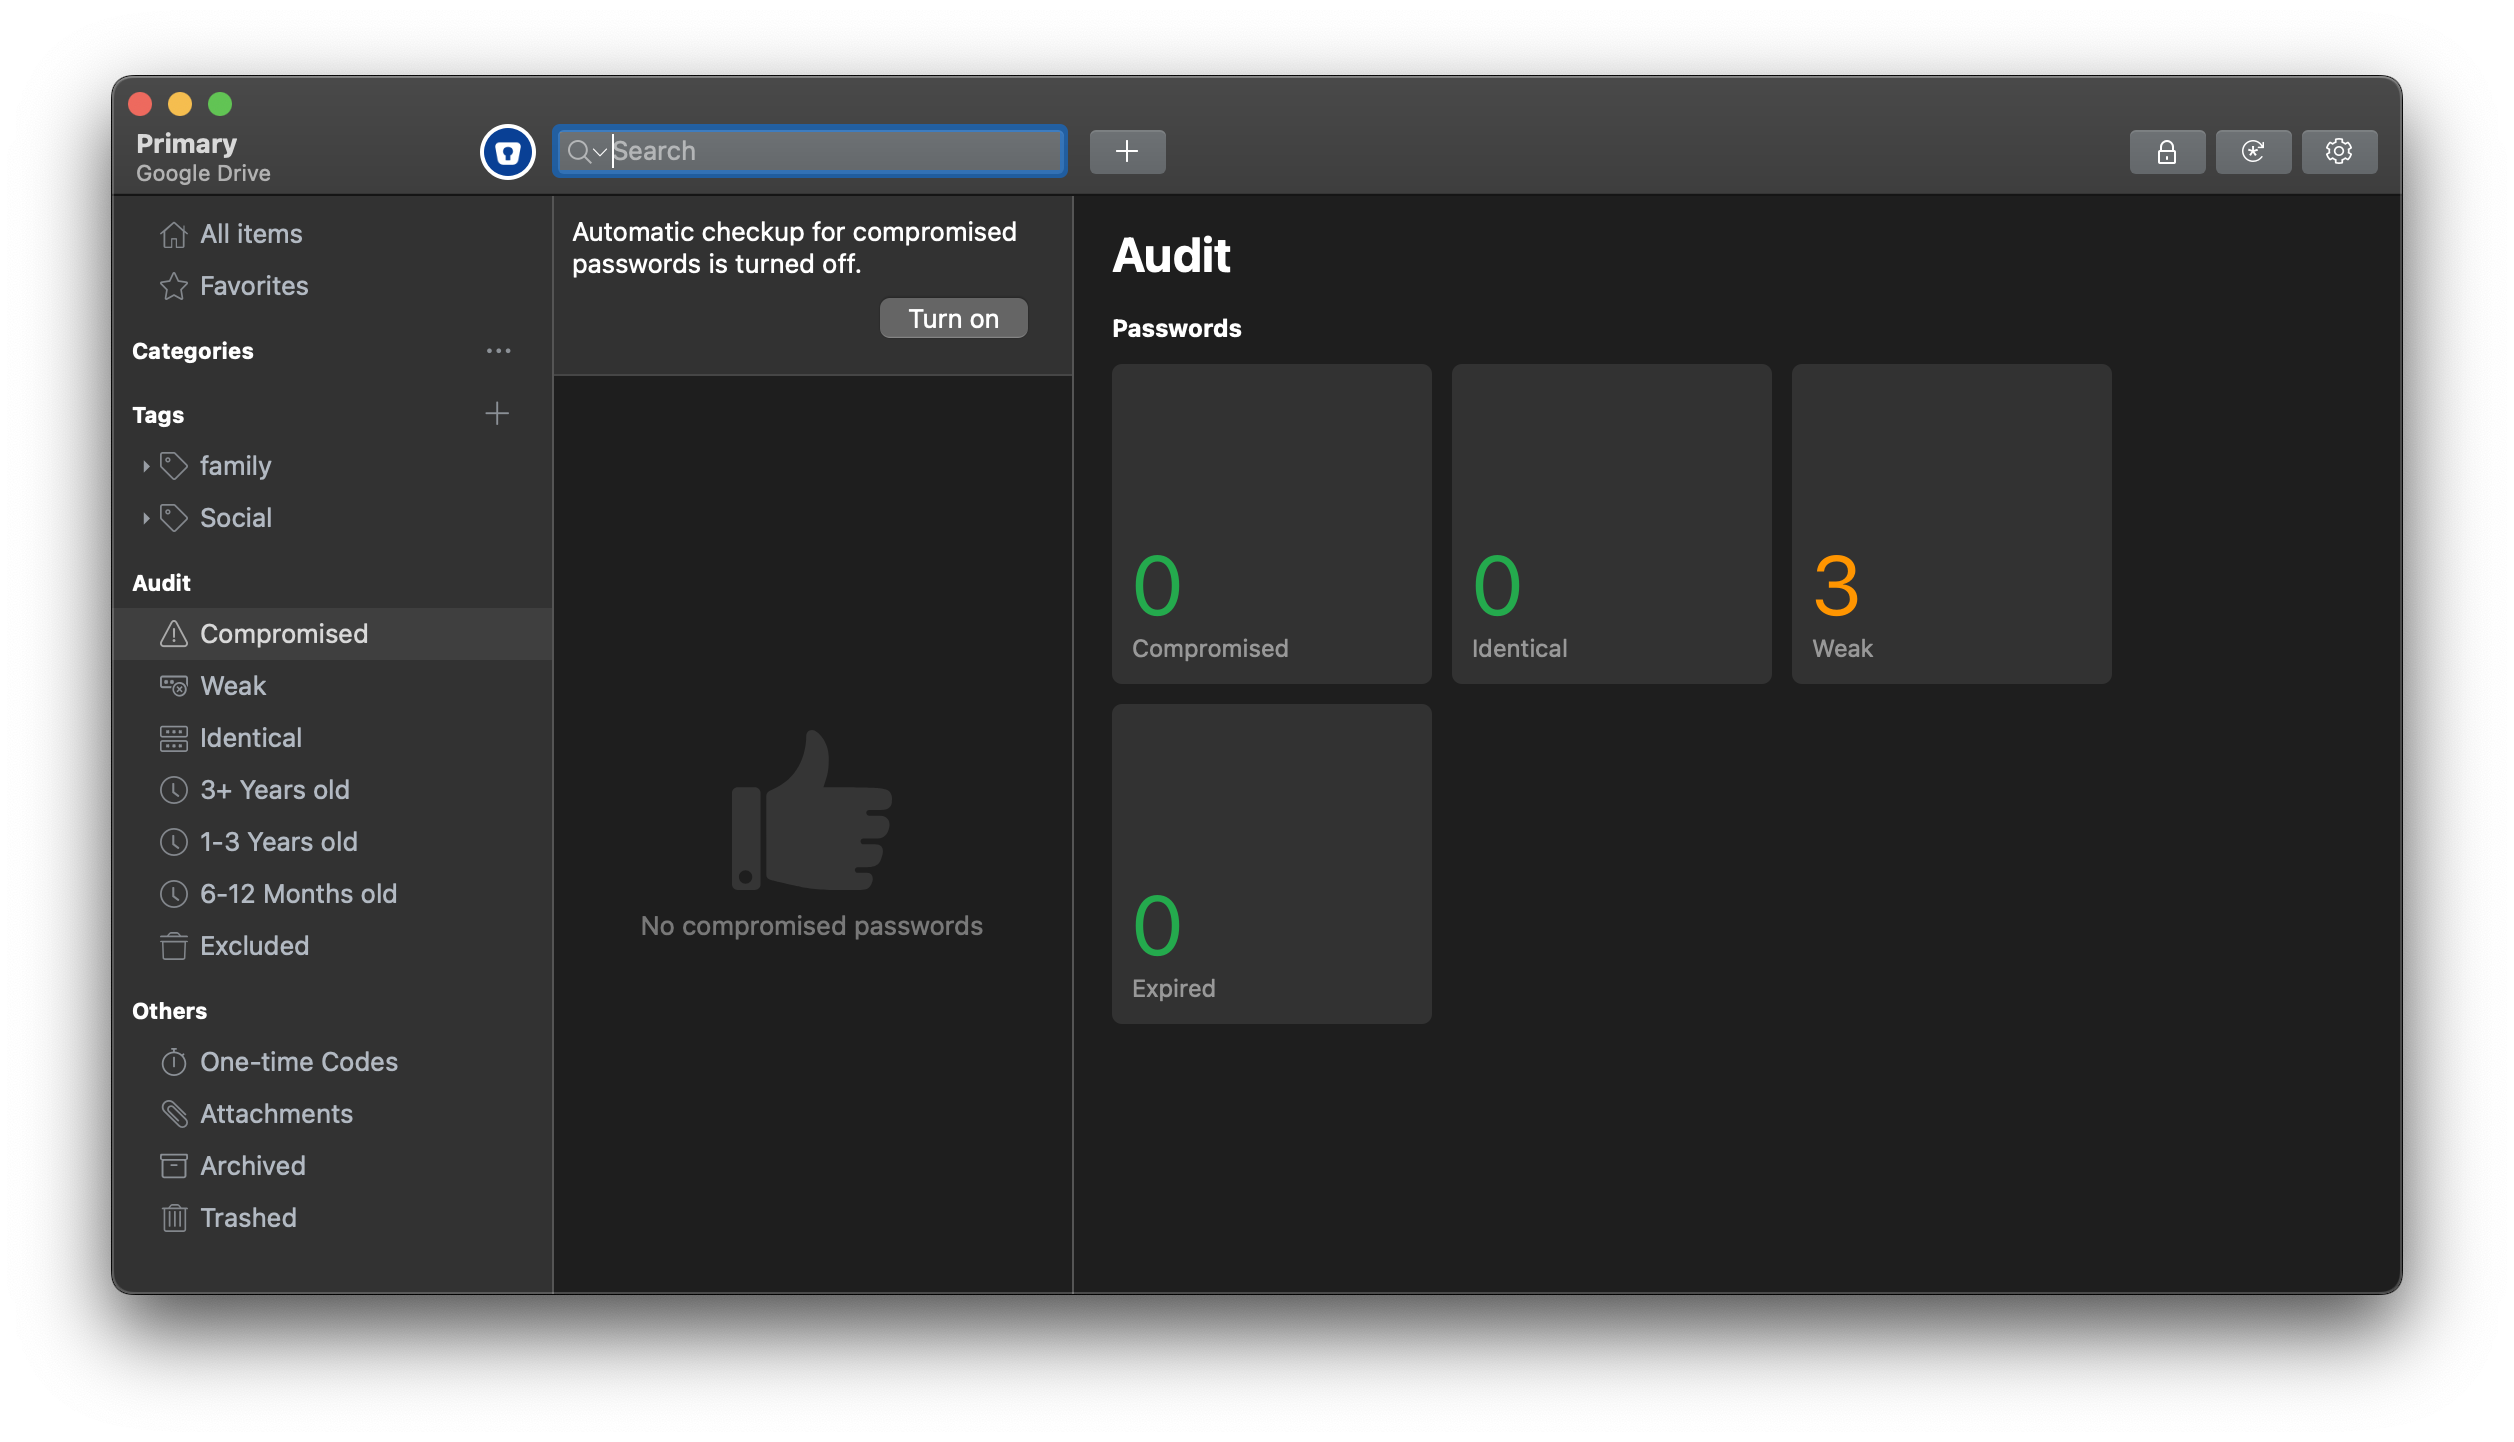2514x1442 pixels.
Task: Lock the vault with the padlock icon
Action: (x=2166, y=152)
